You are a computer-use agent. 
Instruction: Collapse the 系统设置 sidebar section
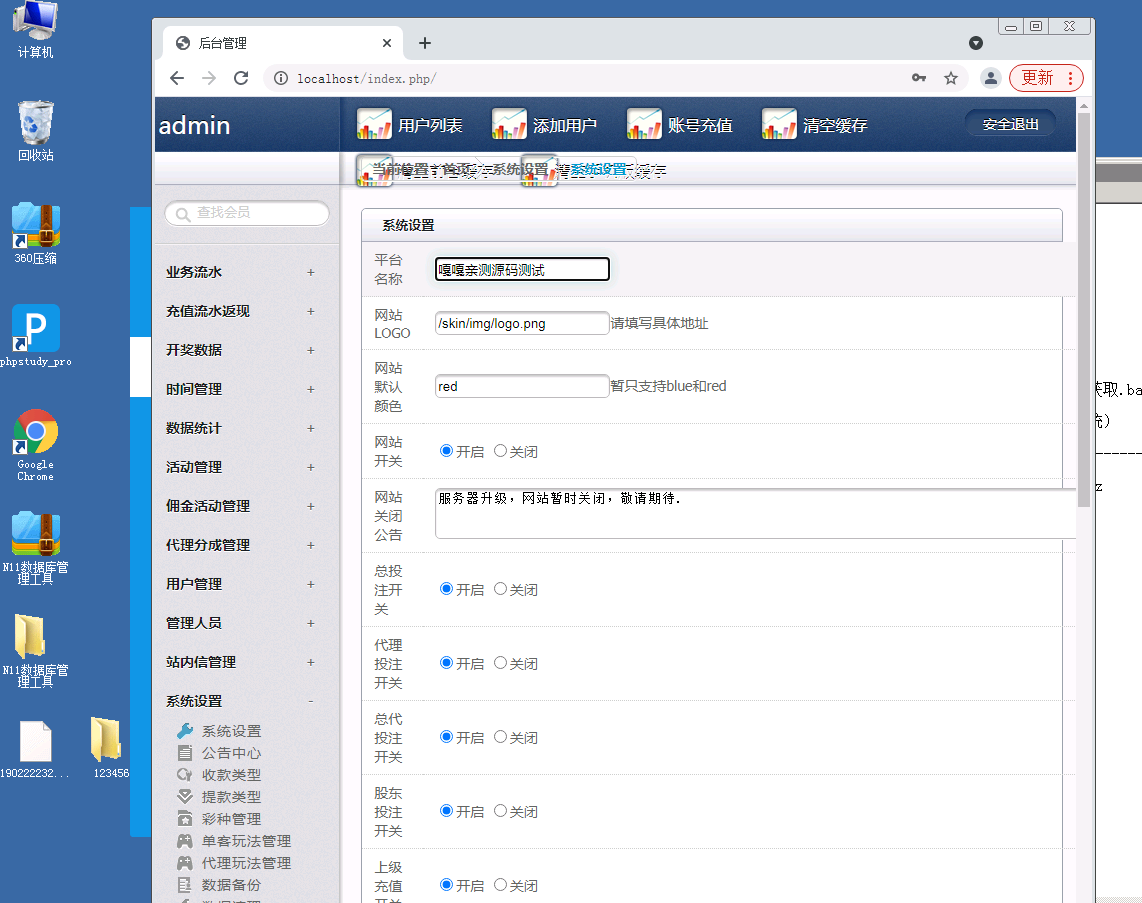(310, 701)
